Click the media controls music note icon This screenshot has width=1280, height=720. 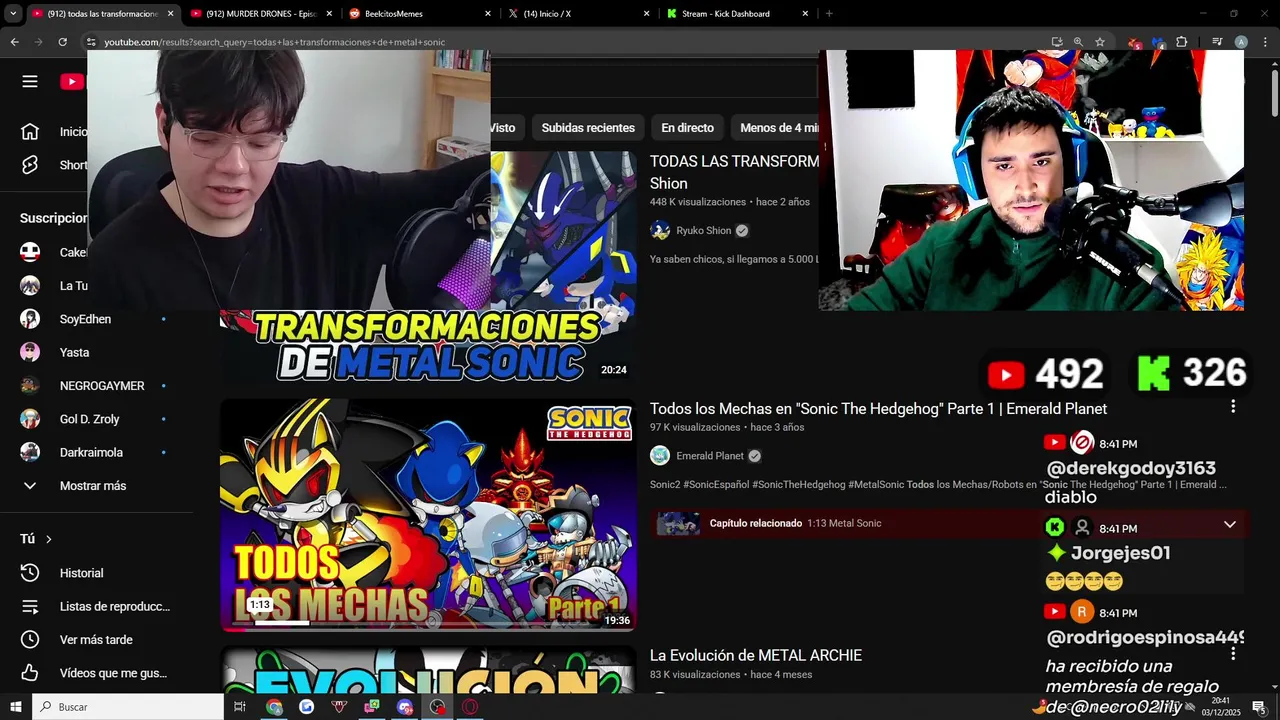(x=1217, y=42)
